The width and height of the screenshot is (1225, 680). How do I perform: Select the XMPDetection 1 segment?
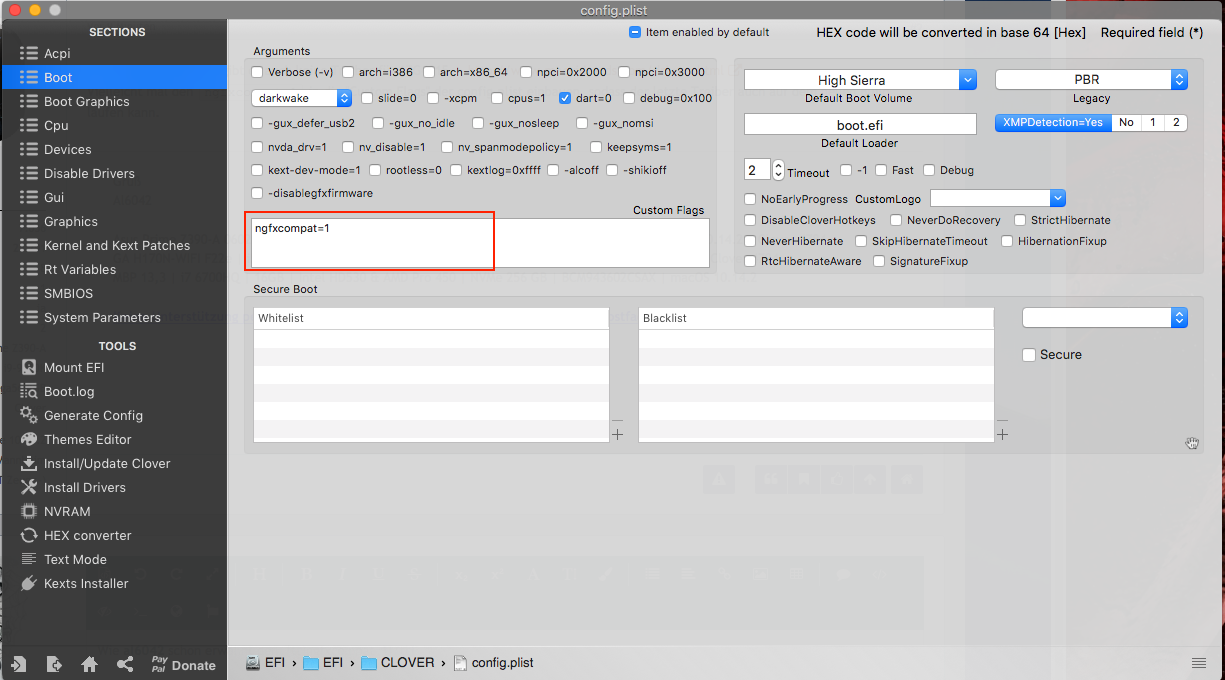[1152, 122]
